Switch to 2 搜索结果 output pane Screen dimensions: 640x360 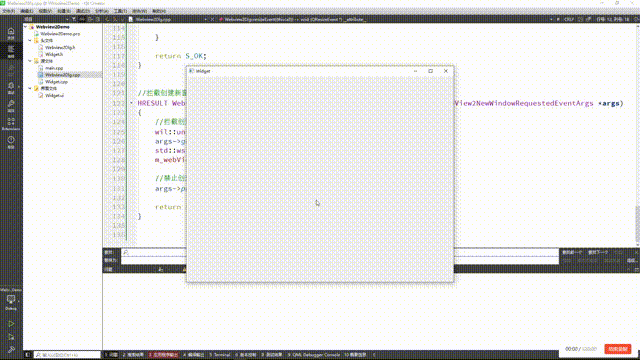point(133,355)
